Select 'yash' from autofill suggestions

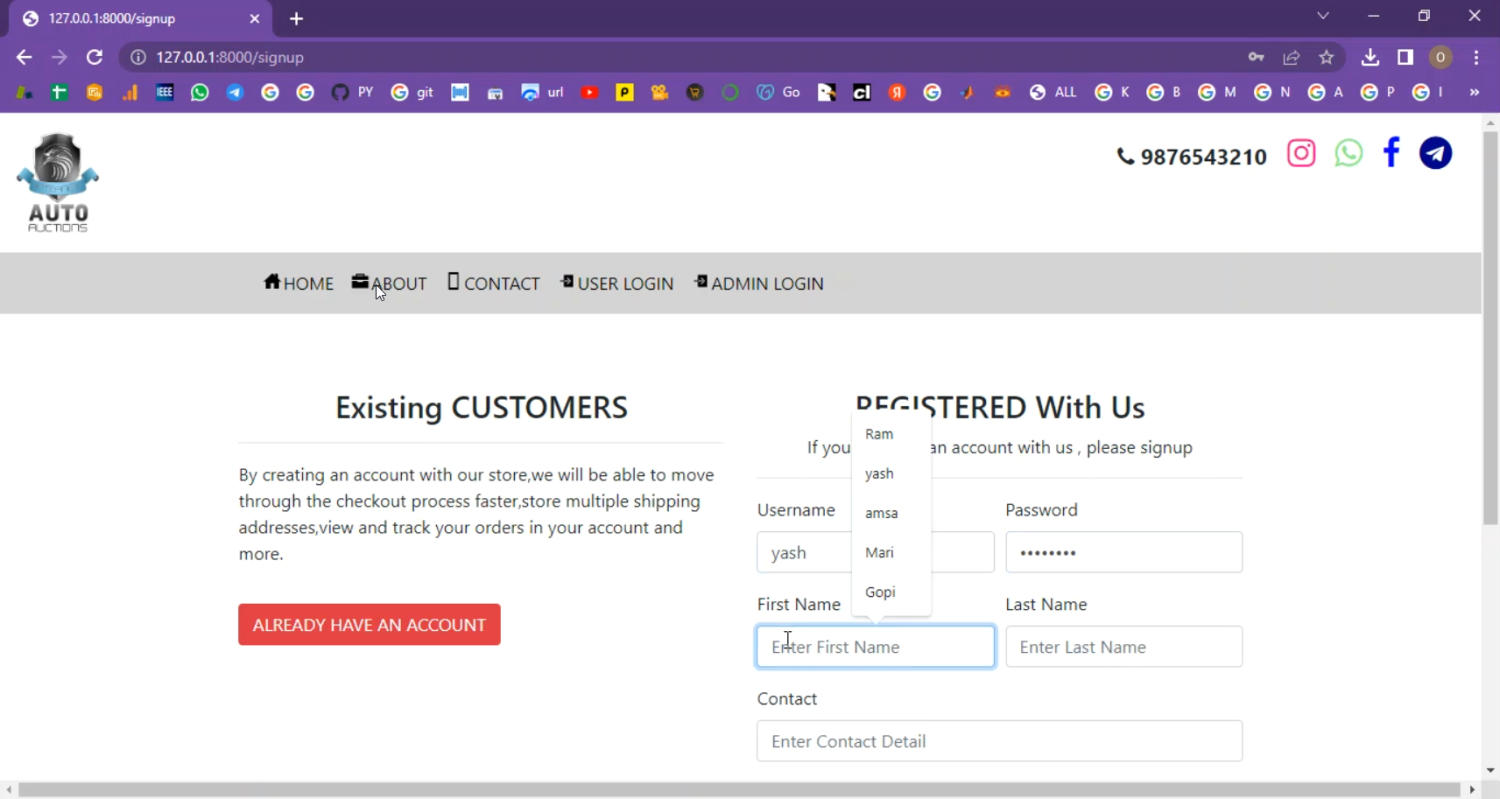880,473
